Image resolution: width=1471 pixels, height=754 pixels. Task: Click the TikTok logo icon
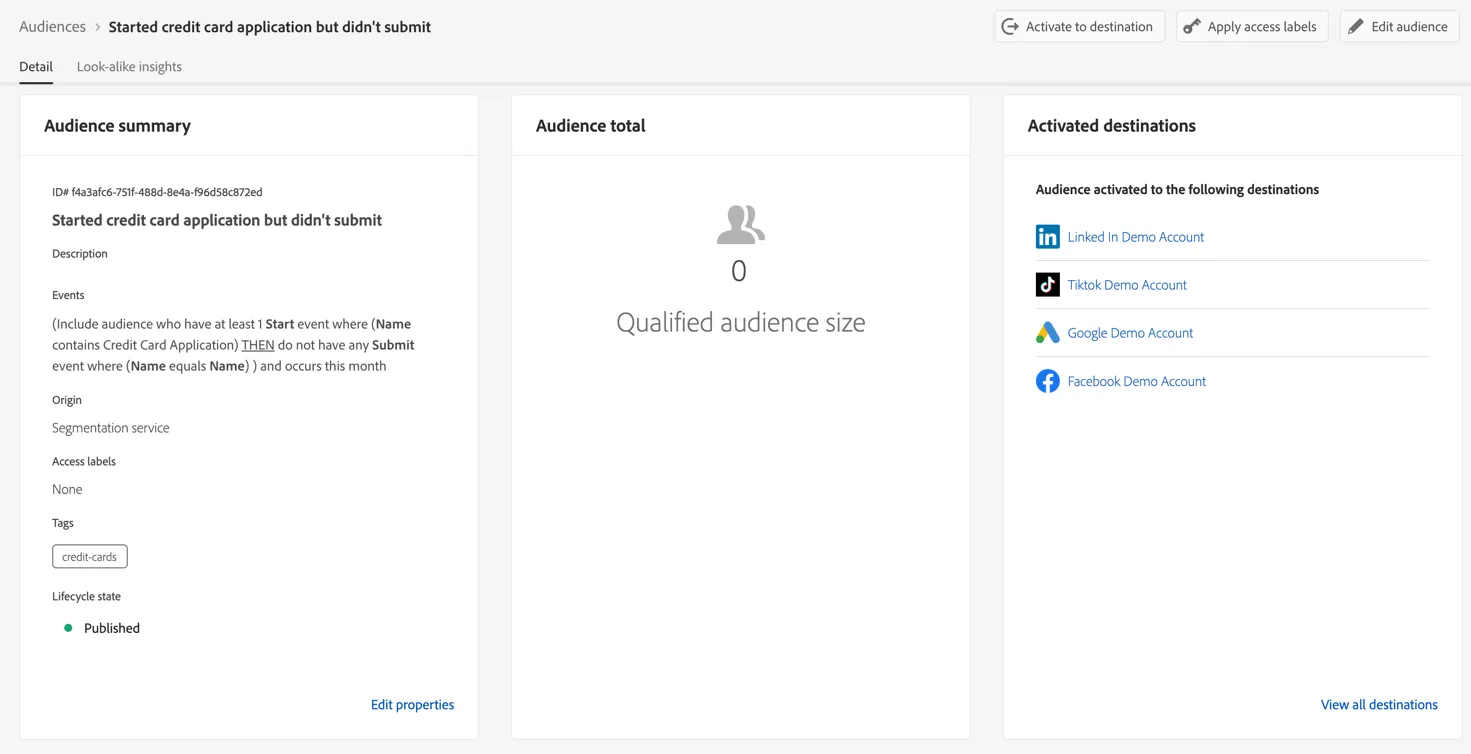tap(1047, 285)
